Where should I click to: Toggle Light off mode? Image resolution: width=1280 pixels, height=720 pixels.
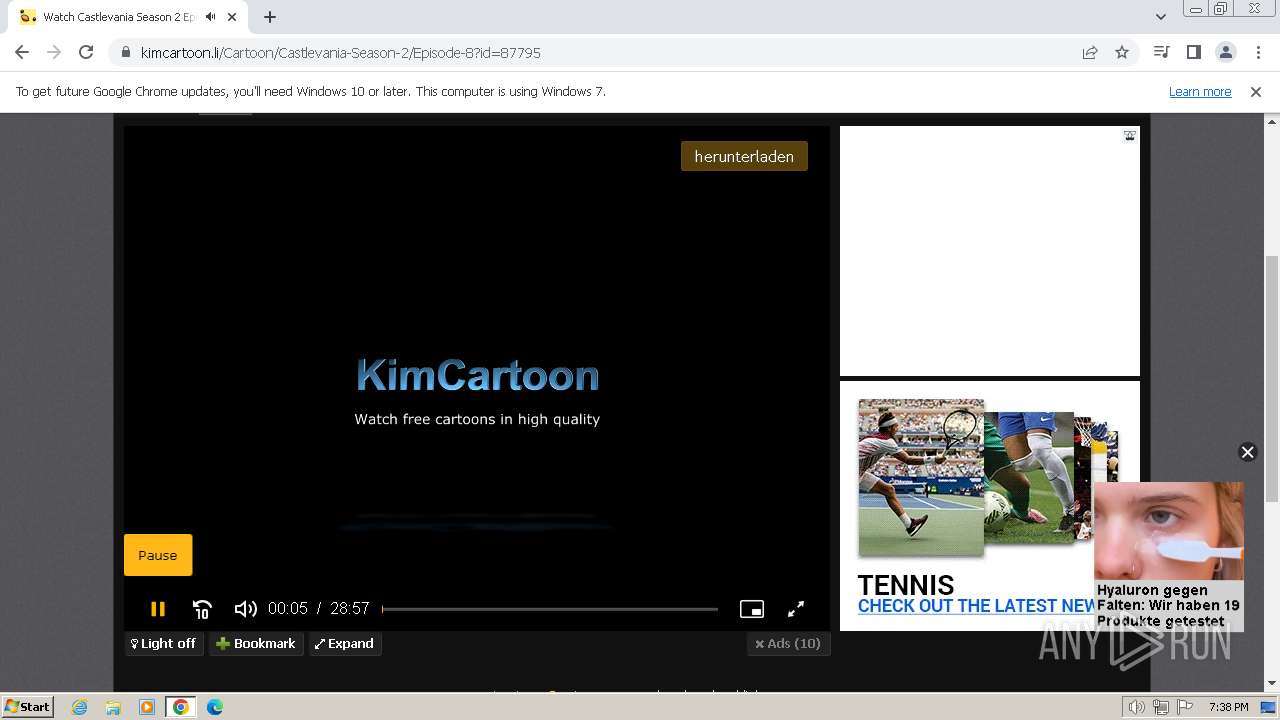click(x=164, y=644)
